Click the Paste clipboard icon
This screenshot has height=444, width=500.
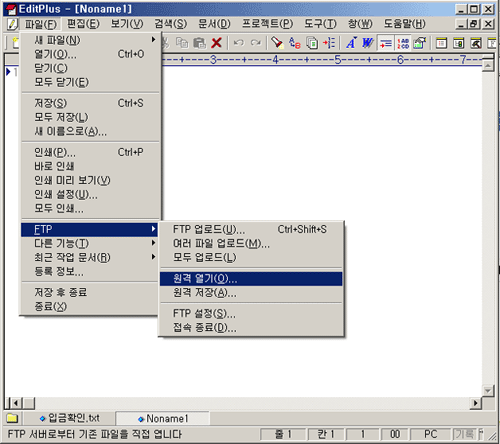click(x=199, y=43)
